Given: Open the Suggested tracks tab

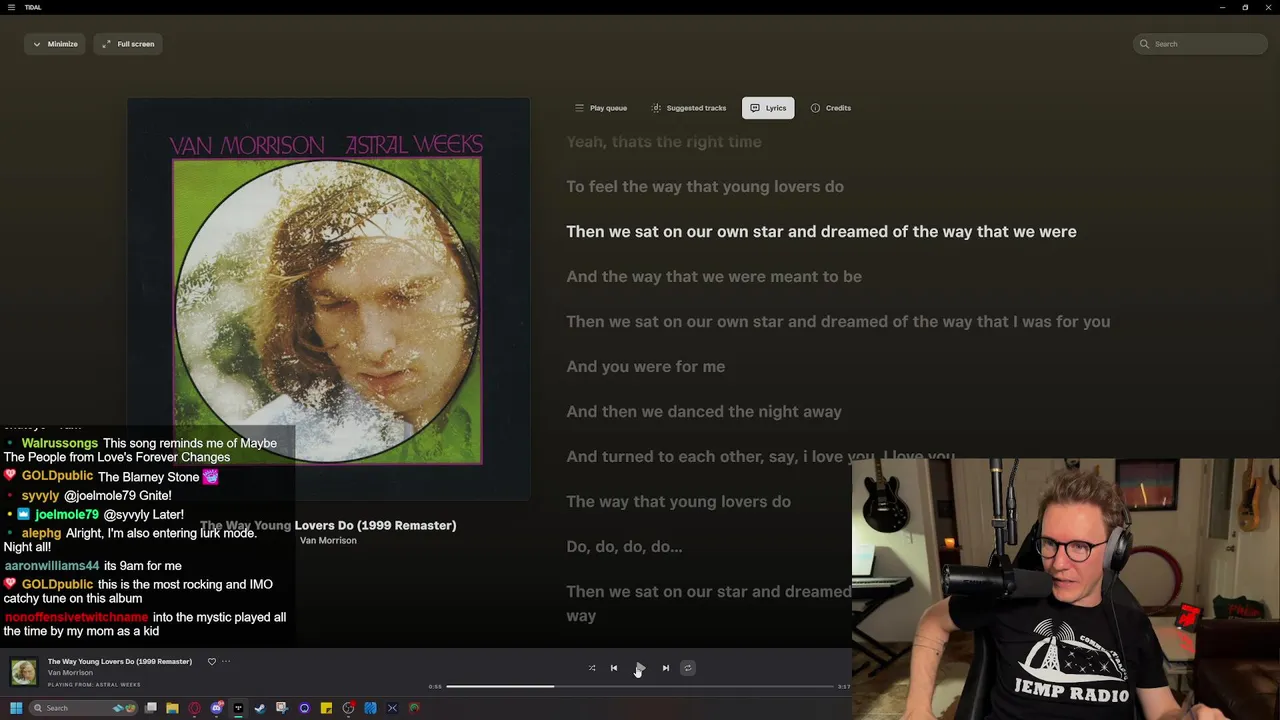Looking at the screenshot, I should 688,108.
